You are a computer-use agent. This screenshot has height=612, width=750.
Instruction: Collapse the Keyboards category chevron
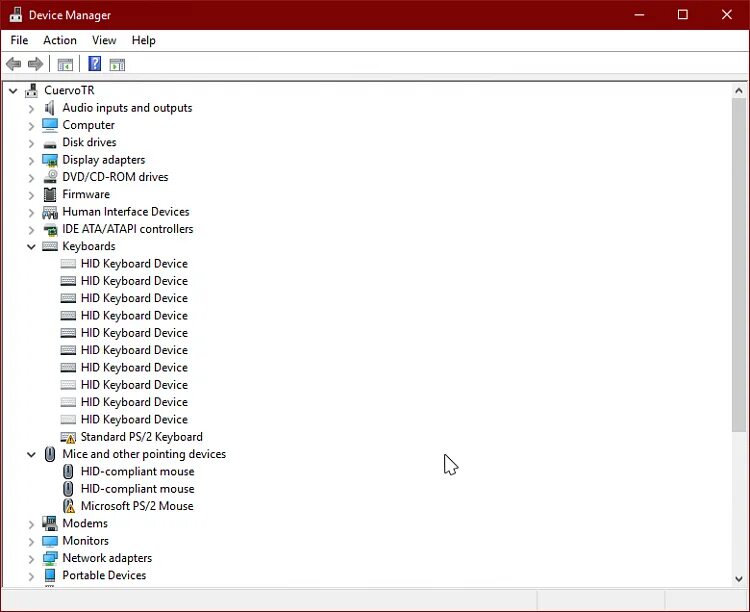coord(31,247)
